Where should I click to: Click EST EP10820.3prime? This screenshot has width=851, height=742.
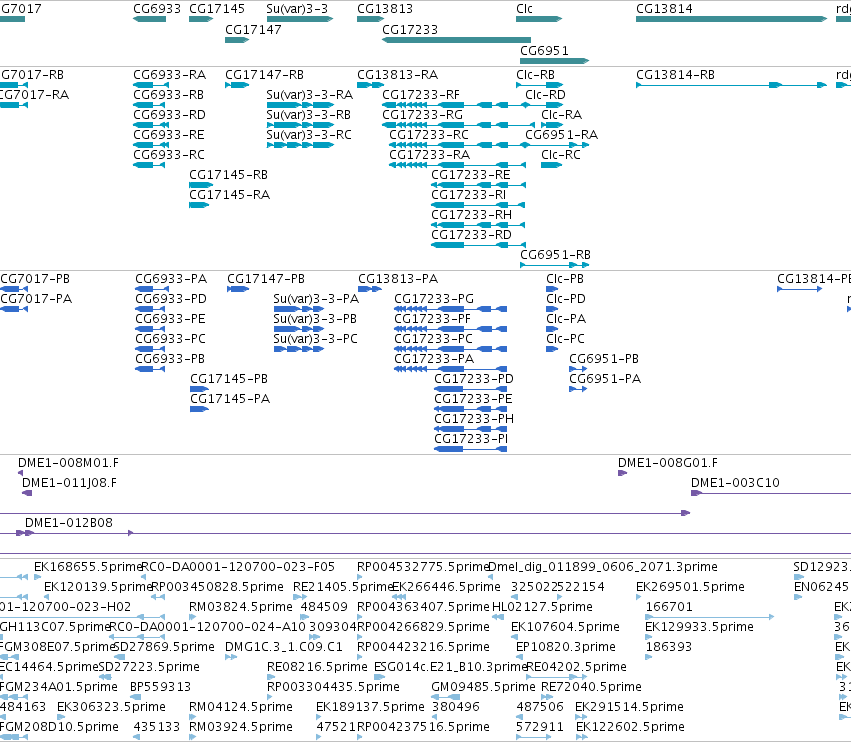pos(566,647)
